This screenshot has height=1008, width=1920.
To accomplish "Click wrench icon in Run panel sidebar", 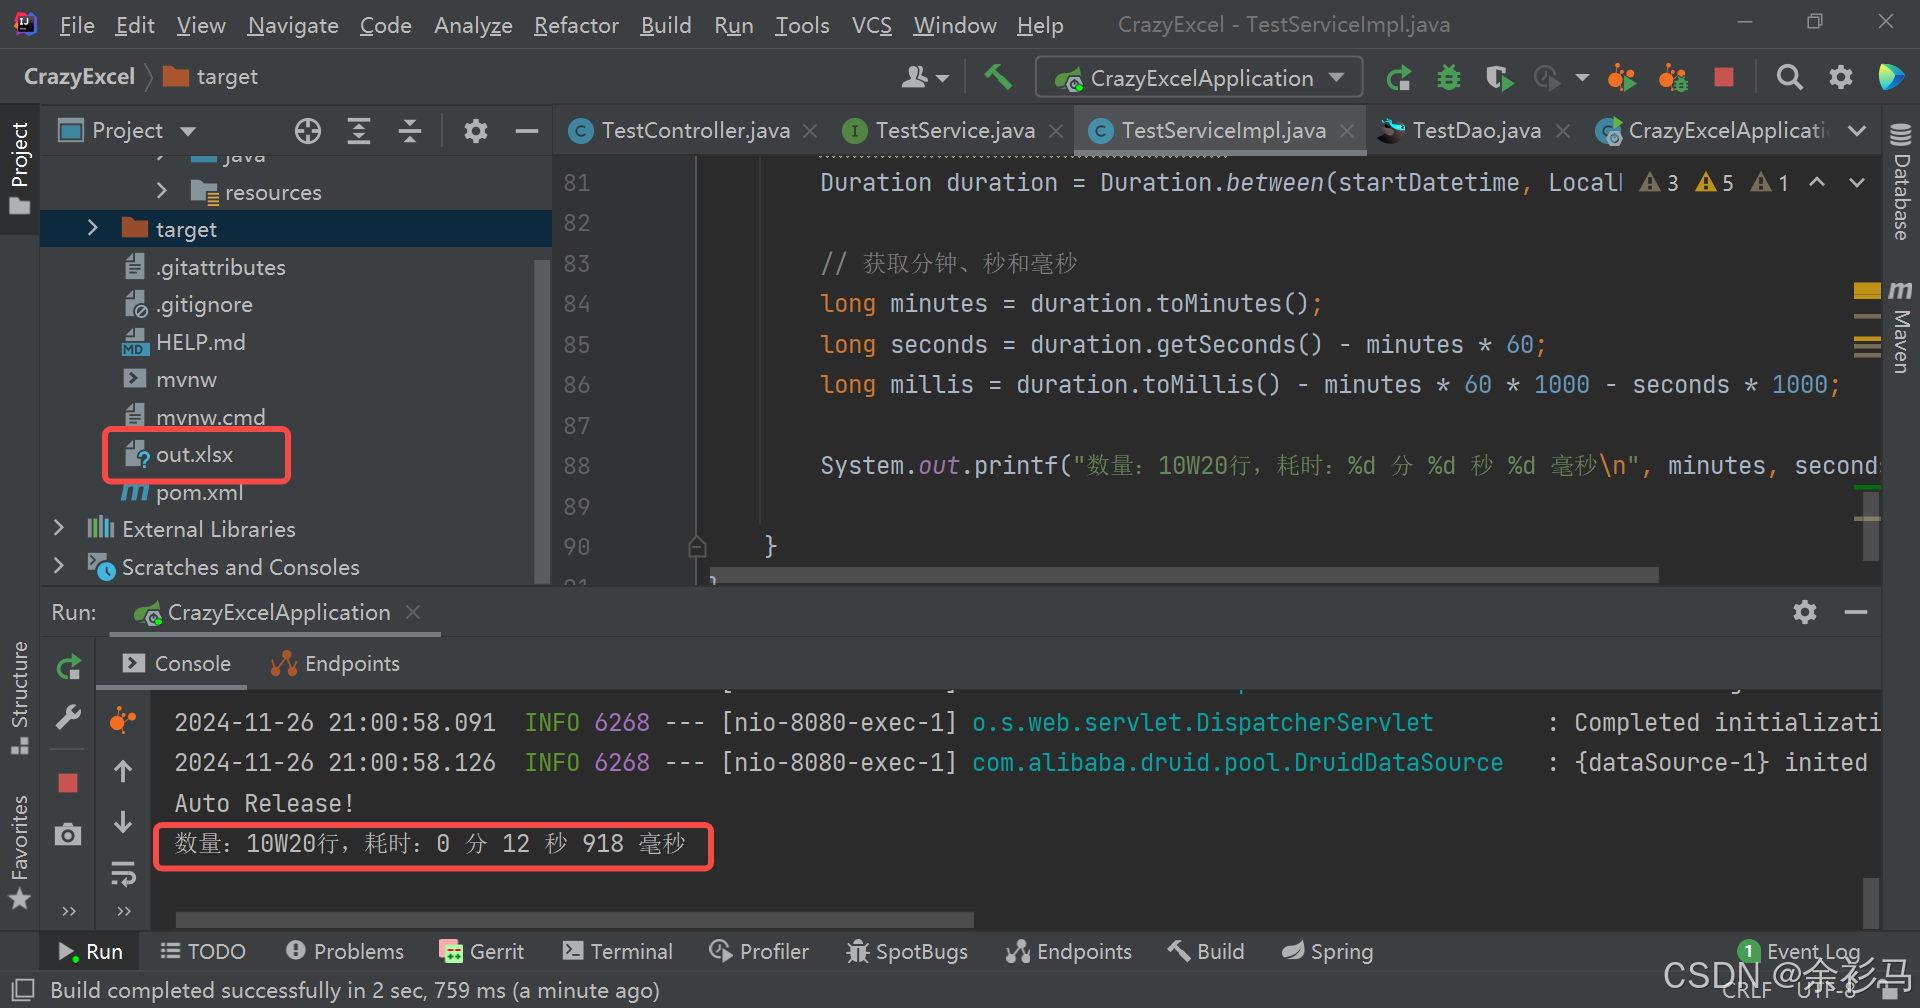I will pos(68,717).
